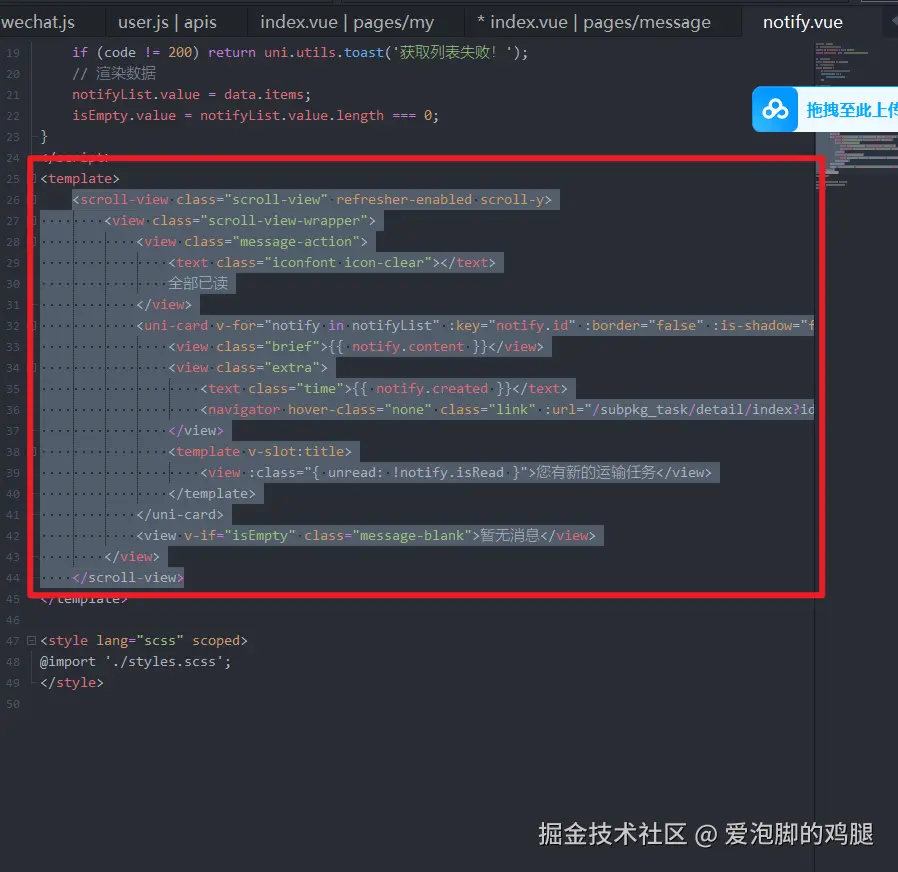Screen dimensions: 898x872
Task: Collapse the style block at line 47
Action: pyautogui.click(x=31, y=641)
